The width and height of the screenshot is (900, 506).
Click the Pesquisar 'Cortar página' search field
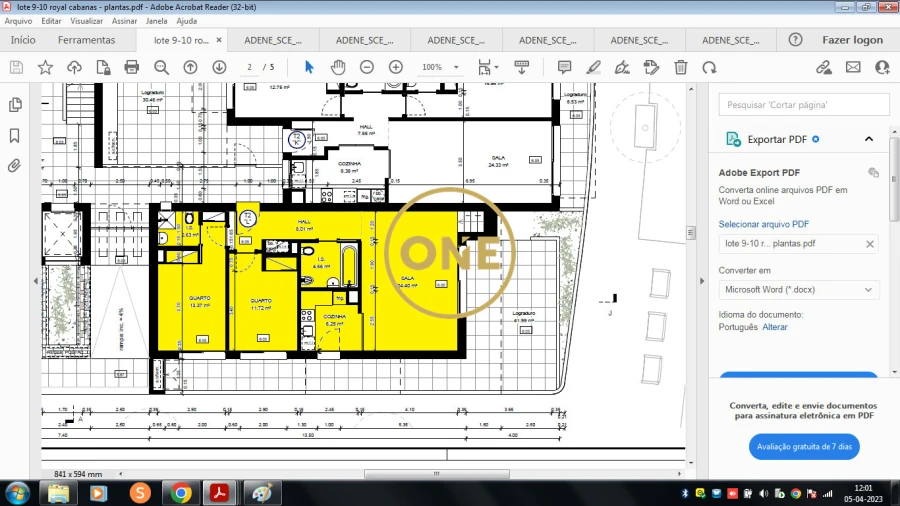point(804,105)
